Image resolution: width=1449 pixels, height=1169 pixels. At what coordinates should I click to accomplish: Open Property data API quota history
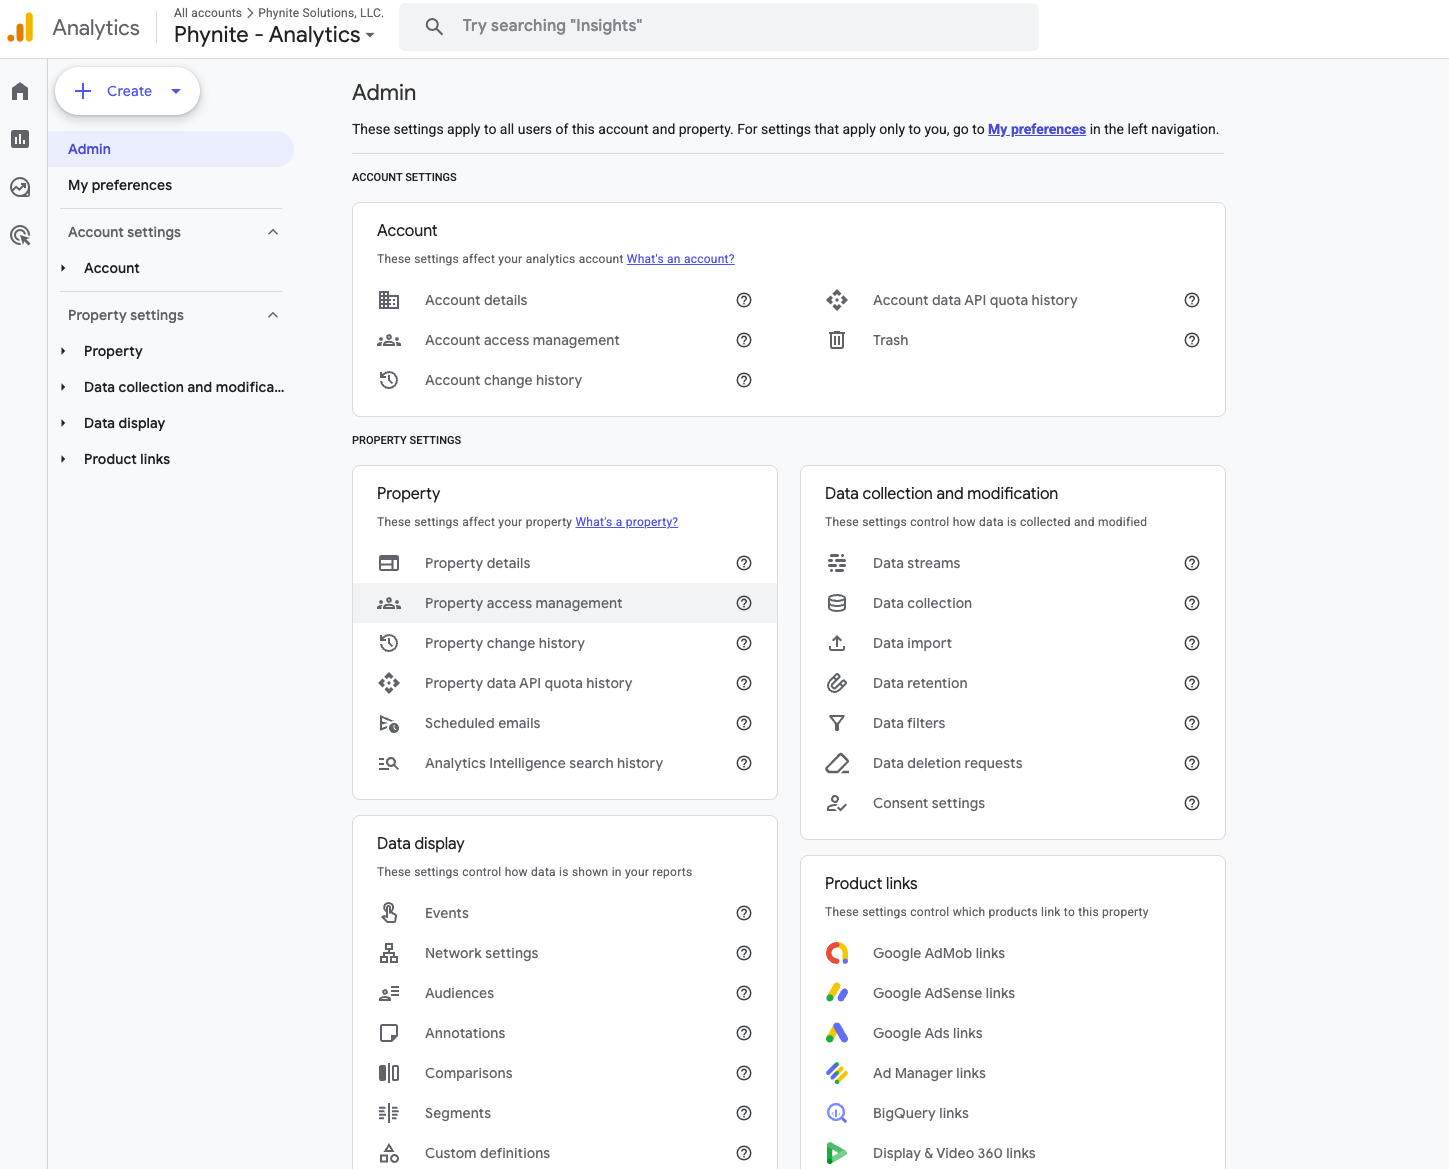565,683
